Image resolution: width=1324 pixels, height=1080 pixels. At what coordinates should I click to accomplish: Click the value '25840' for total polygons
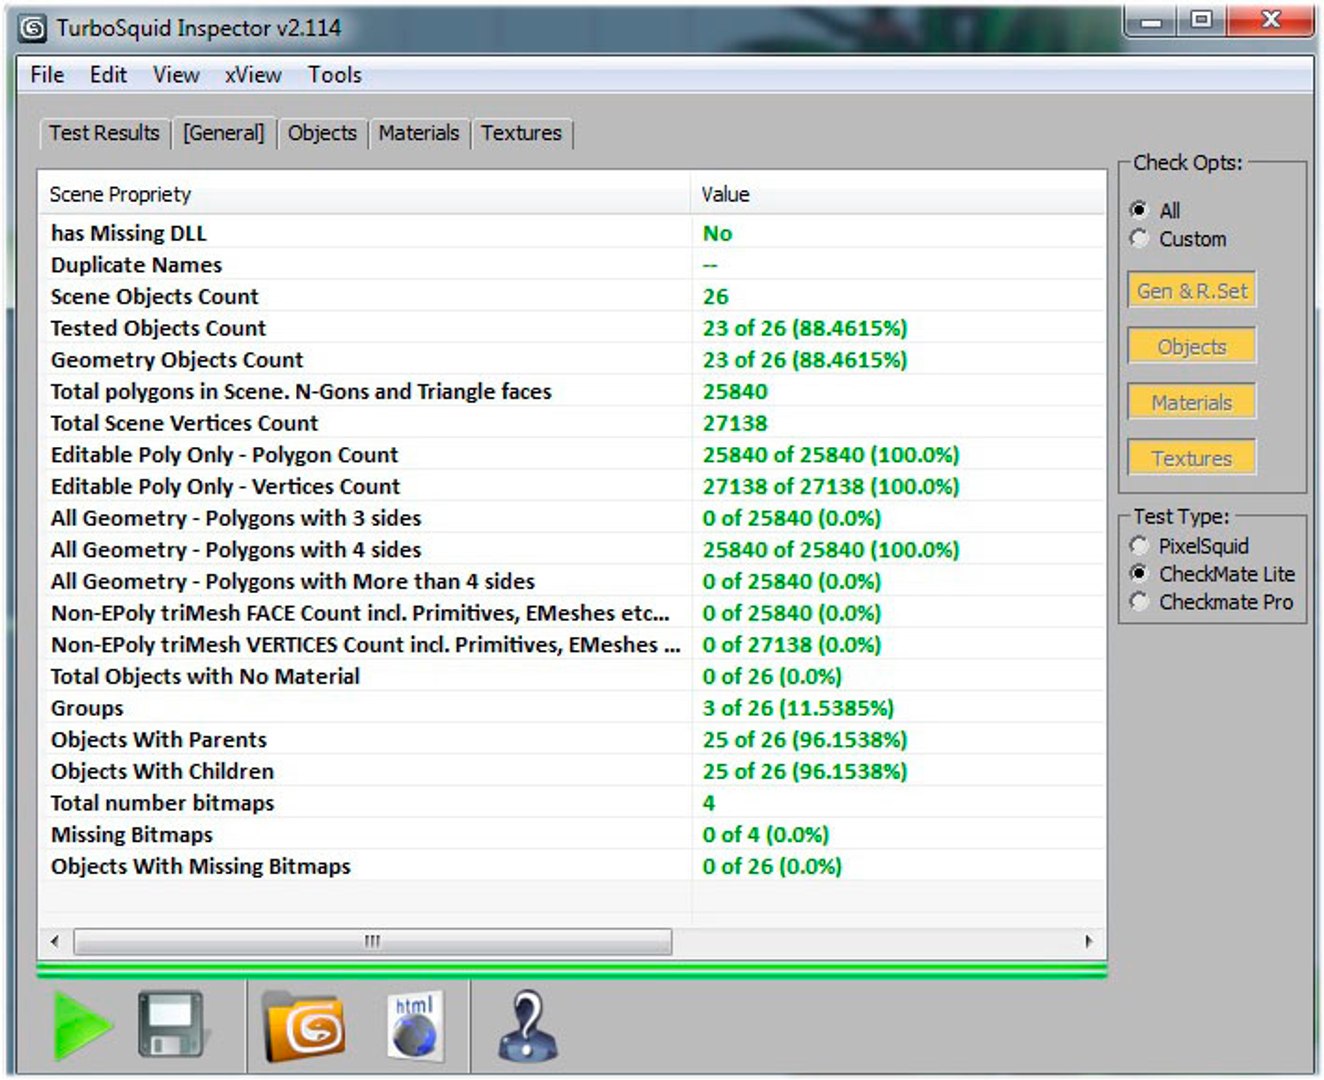point(735,392)
